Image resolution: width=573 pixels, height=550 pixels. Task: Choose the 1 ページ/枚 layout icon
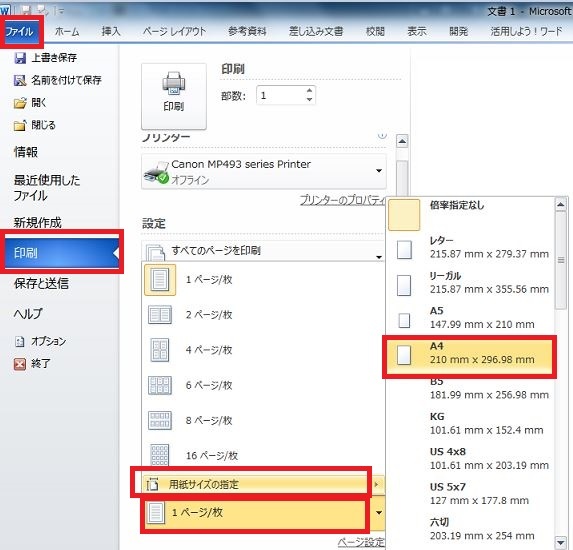[160, 280]
